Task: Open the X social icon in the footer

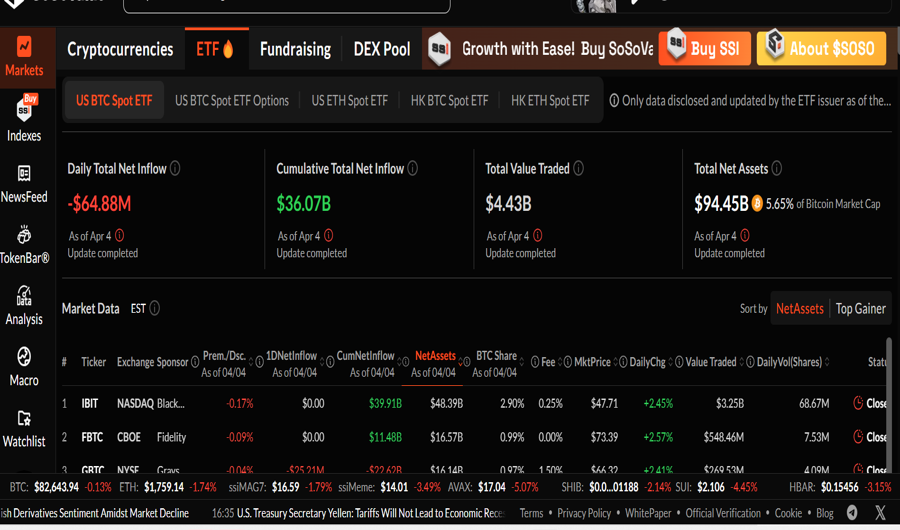Action: (x=880, y=513)
